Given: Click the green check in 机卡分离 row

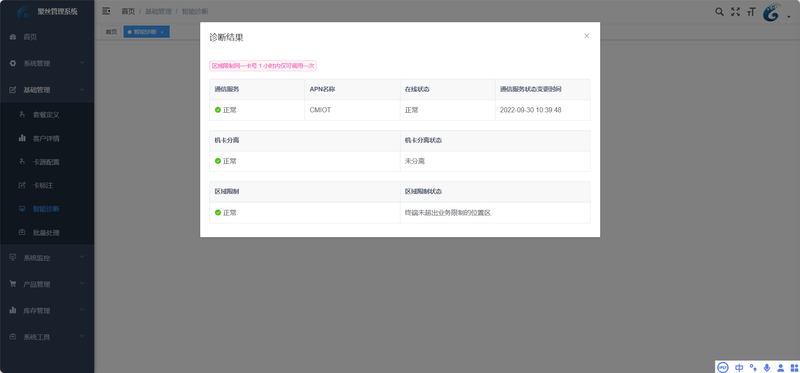Looking at the screenshot, I should click(218, 161).
